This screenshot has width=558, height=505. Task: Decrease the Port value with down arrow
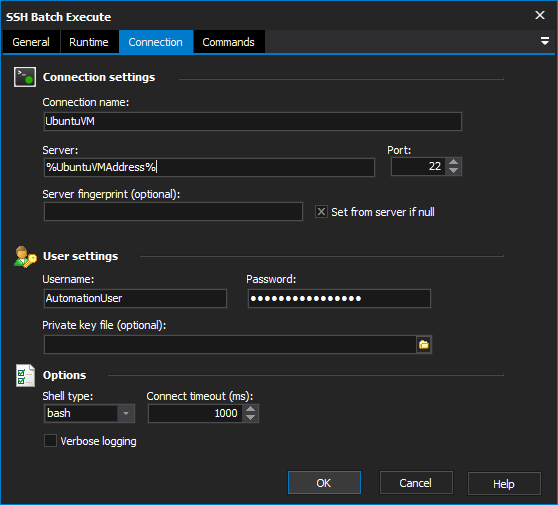[453, 171]
